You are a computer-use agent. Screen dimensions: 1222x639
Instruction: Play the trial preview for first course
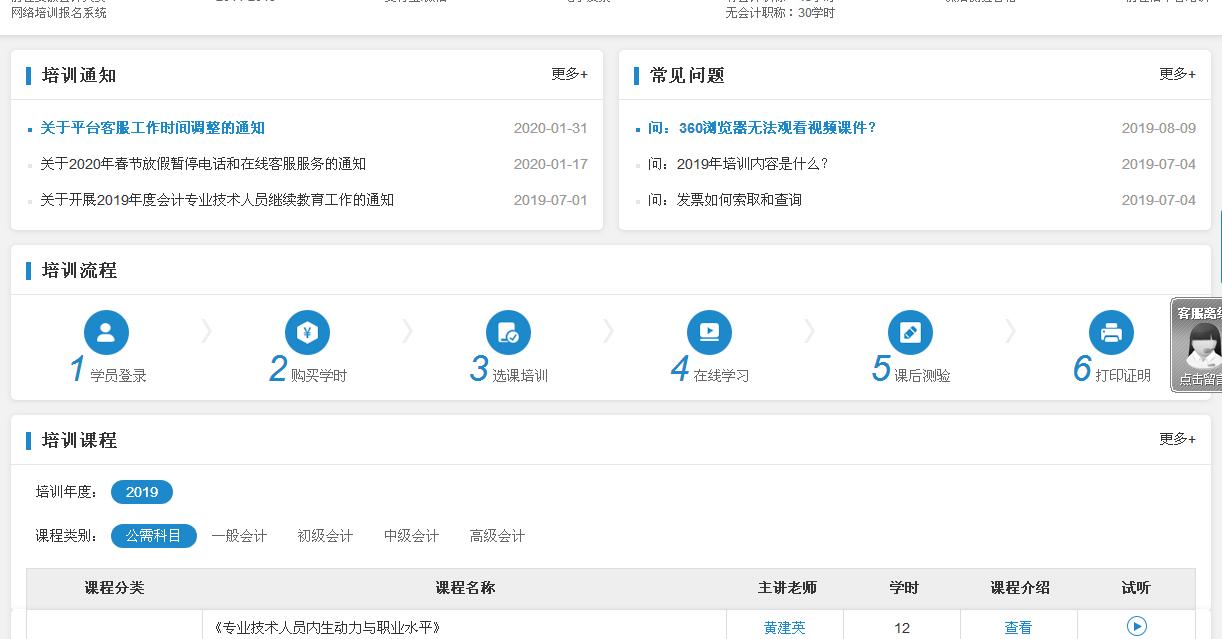point(1136,626)
